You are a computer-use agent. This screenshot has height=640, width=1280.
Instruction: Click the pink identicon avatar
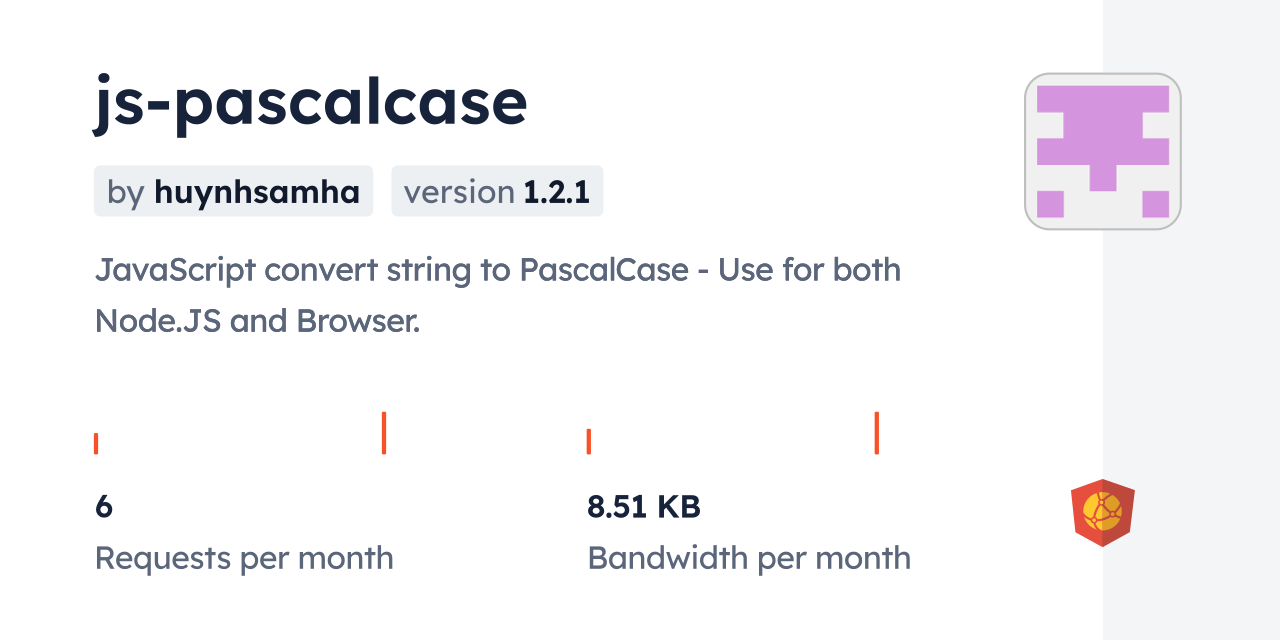click(1102, 151)
